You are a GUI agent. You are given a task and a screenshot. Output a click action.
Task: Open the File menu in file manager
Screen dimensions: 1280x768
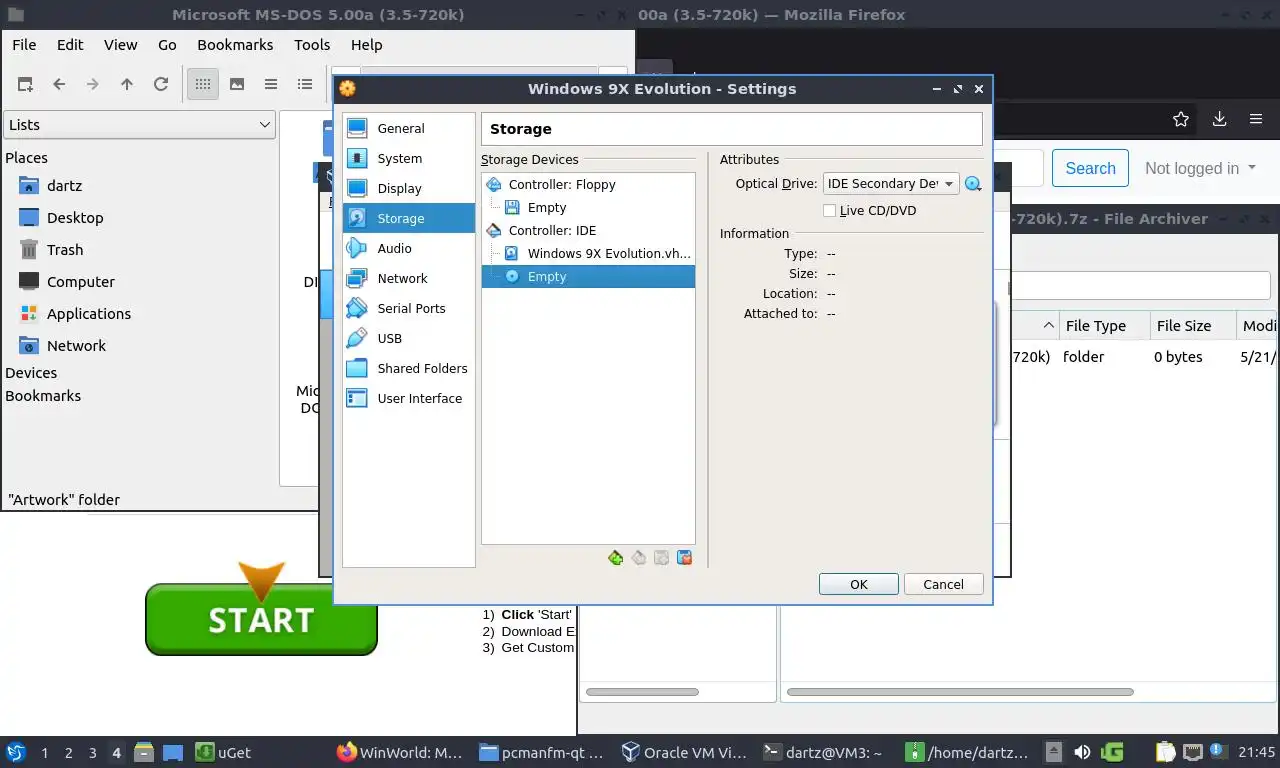tap(24, 44)
